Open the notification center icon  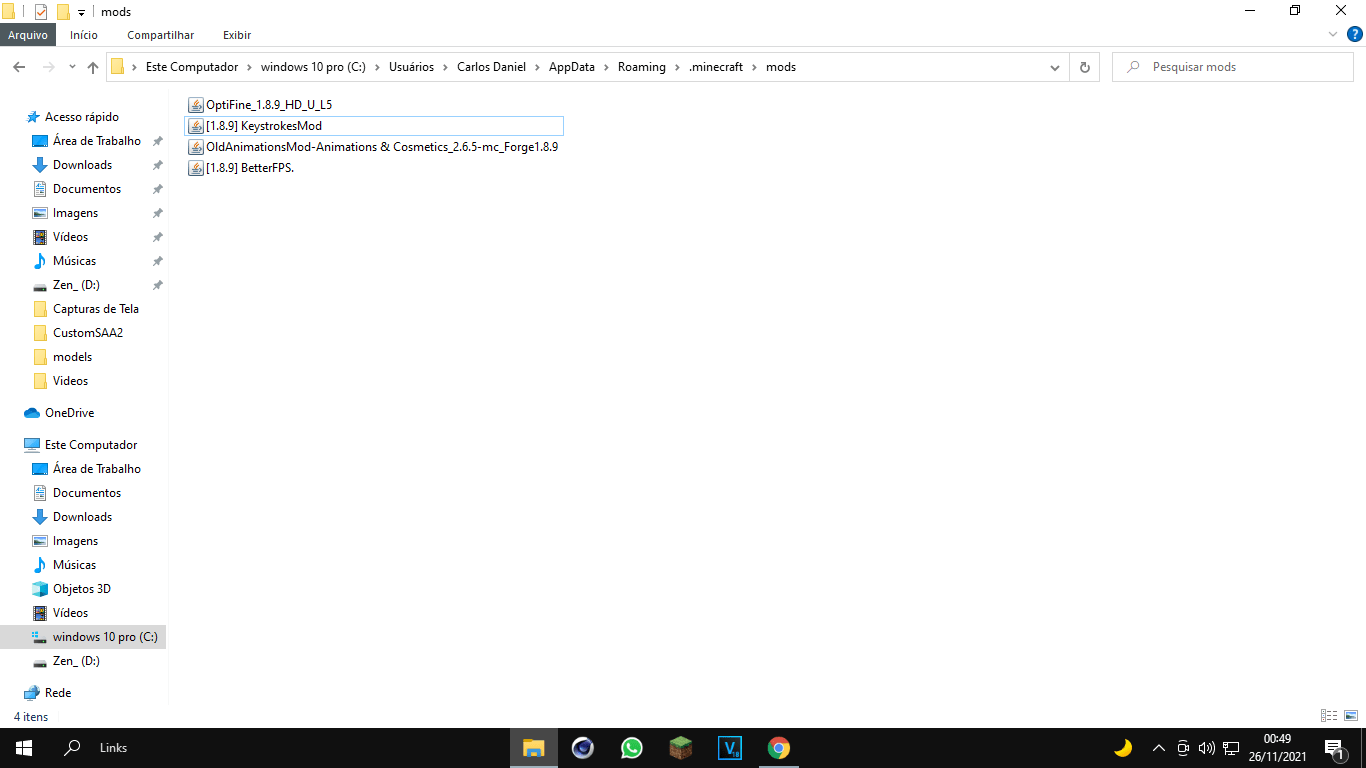pyautogui.click(x=1334, y=748)
